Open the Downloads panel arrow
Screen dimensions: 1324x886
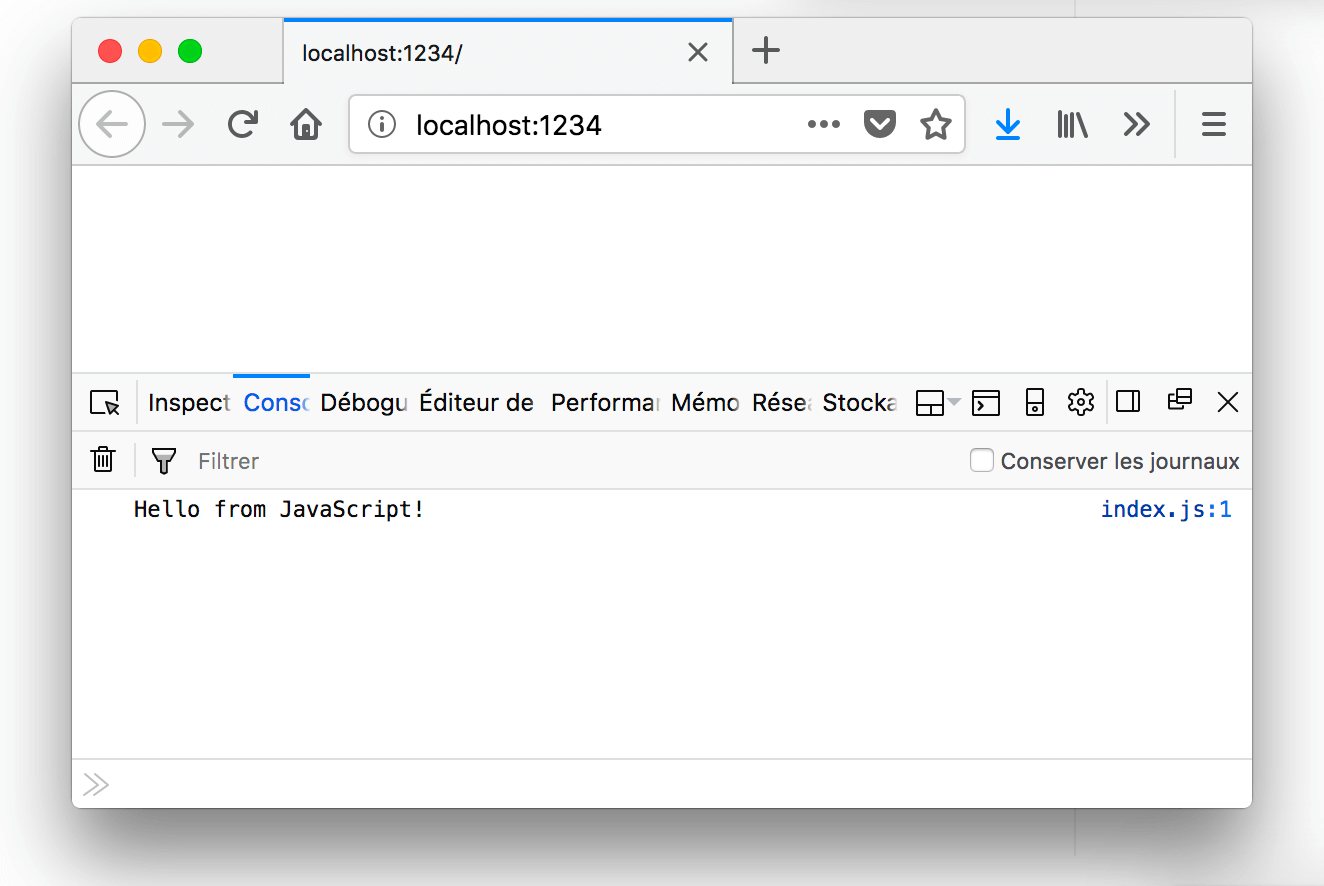click(x=1008, y=124)
